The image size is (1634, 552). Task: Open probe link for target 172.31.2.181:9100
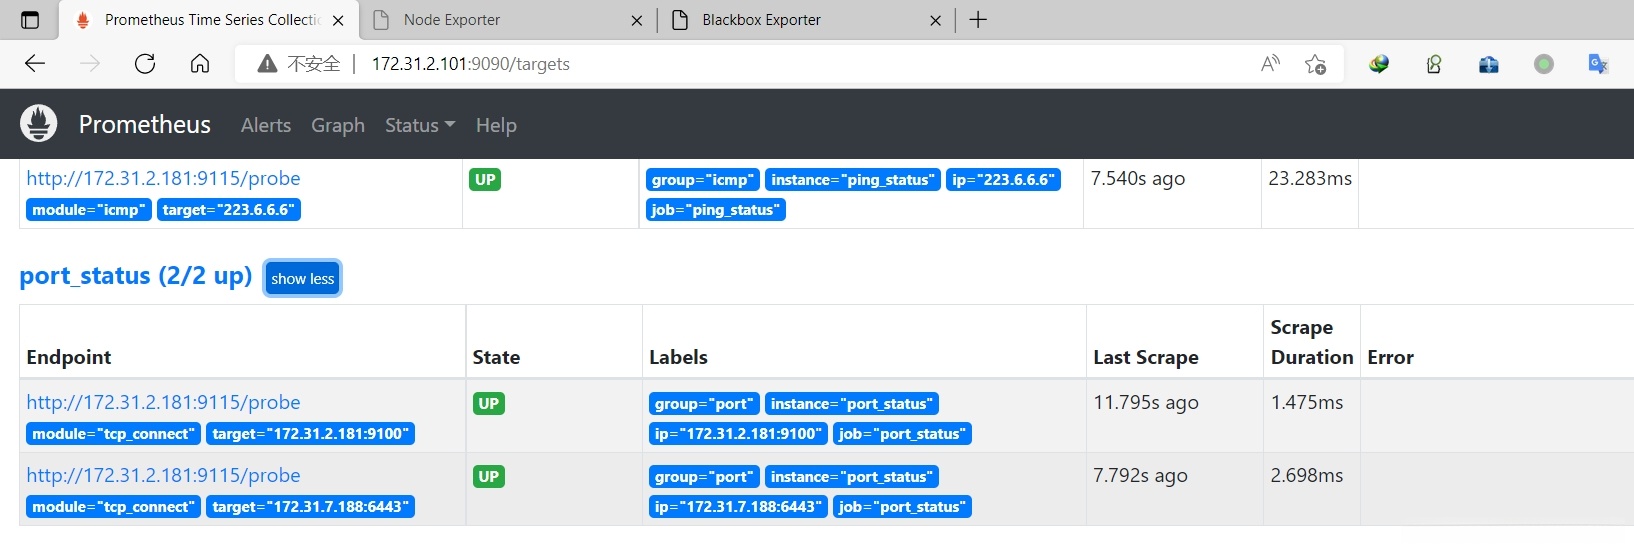click(x=163, y=402)
